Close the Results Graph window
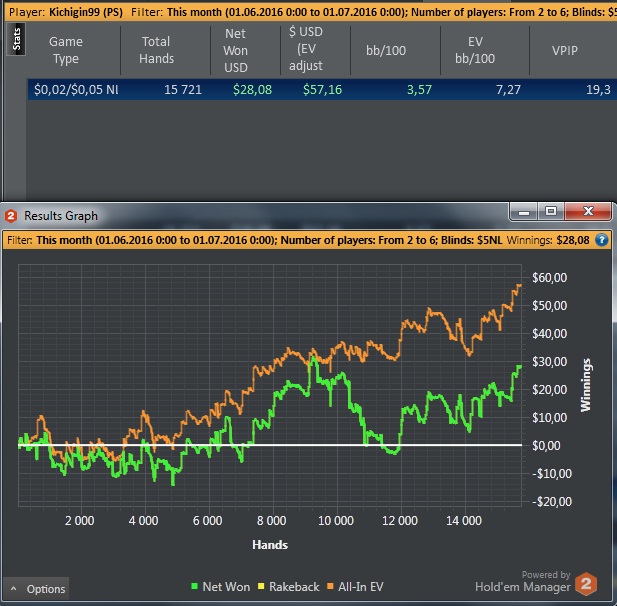Image resolution: width=617 pixels, height=606 pixels. (588, 212)
